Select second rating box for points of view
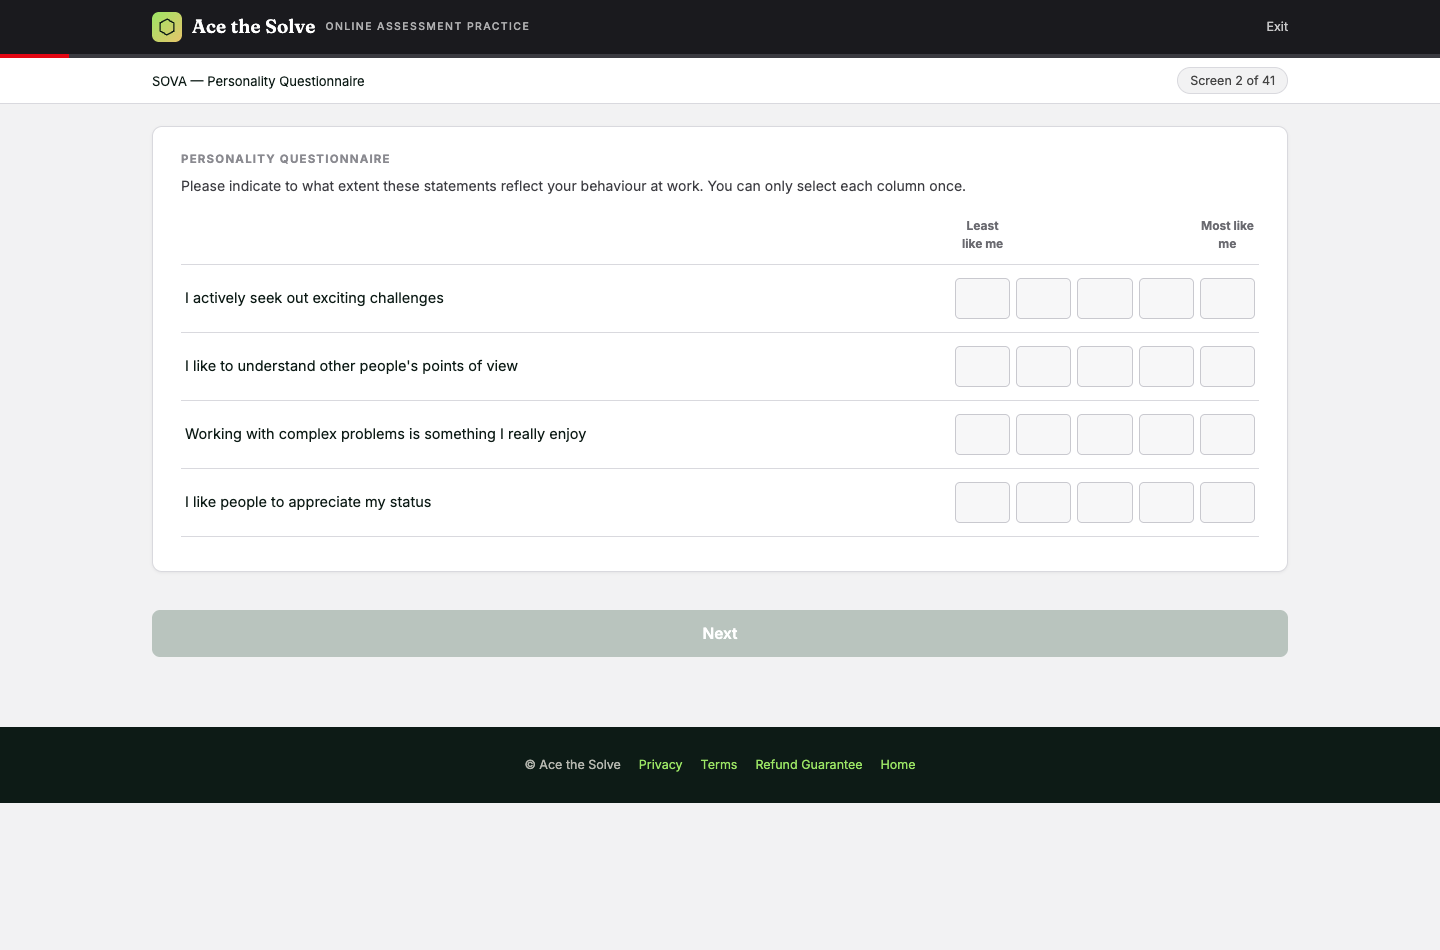Screen dimensions: 1440x950 pos(1043,366)
